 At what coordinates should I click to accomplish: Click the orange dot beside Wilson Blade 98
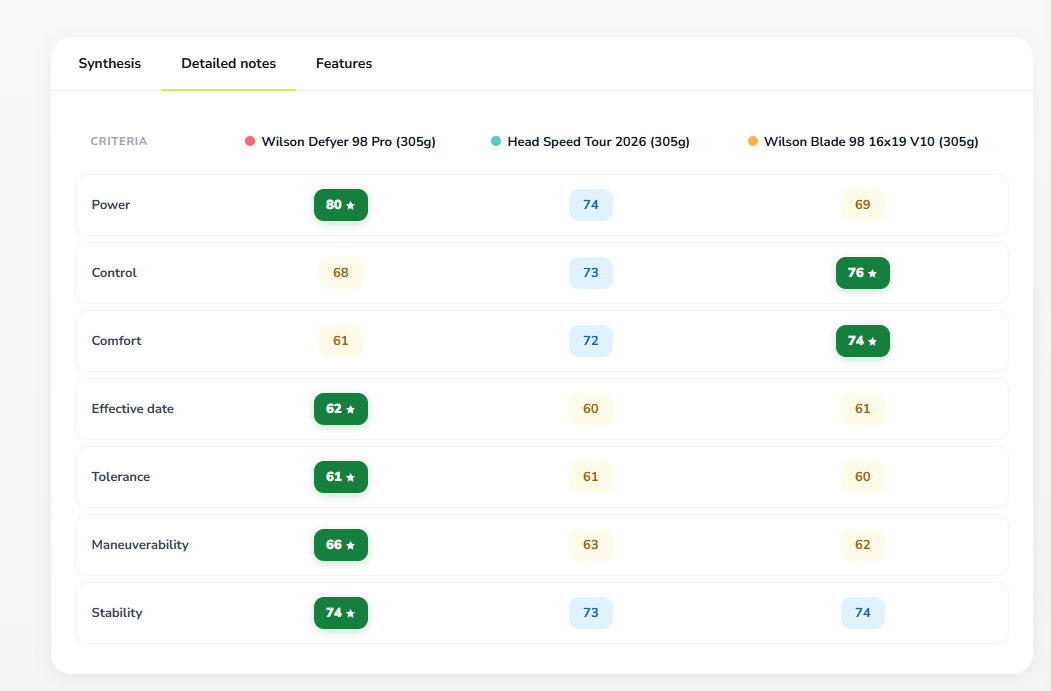[753, 141]
